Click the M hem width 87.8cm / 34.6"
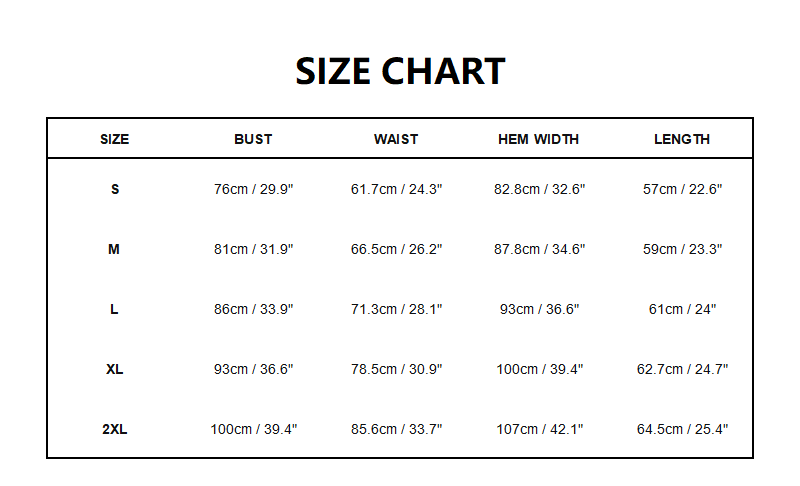This screenshot has height=486, width=800. coord(539,249)
